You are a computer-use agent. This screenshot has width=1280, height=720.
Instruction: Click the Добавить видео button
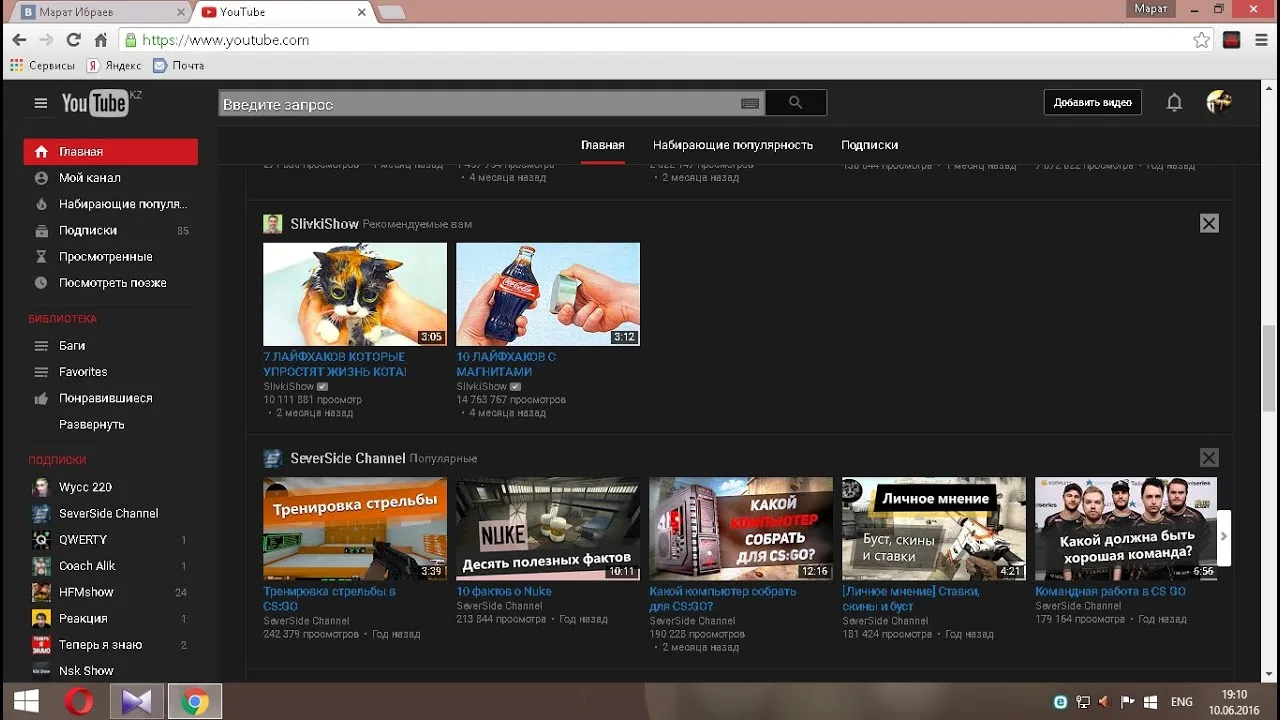(1093, 102)
